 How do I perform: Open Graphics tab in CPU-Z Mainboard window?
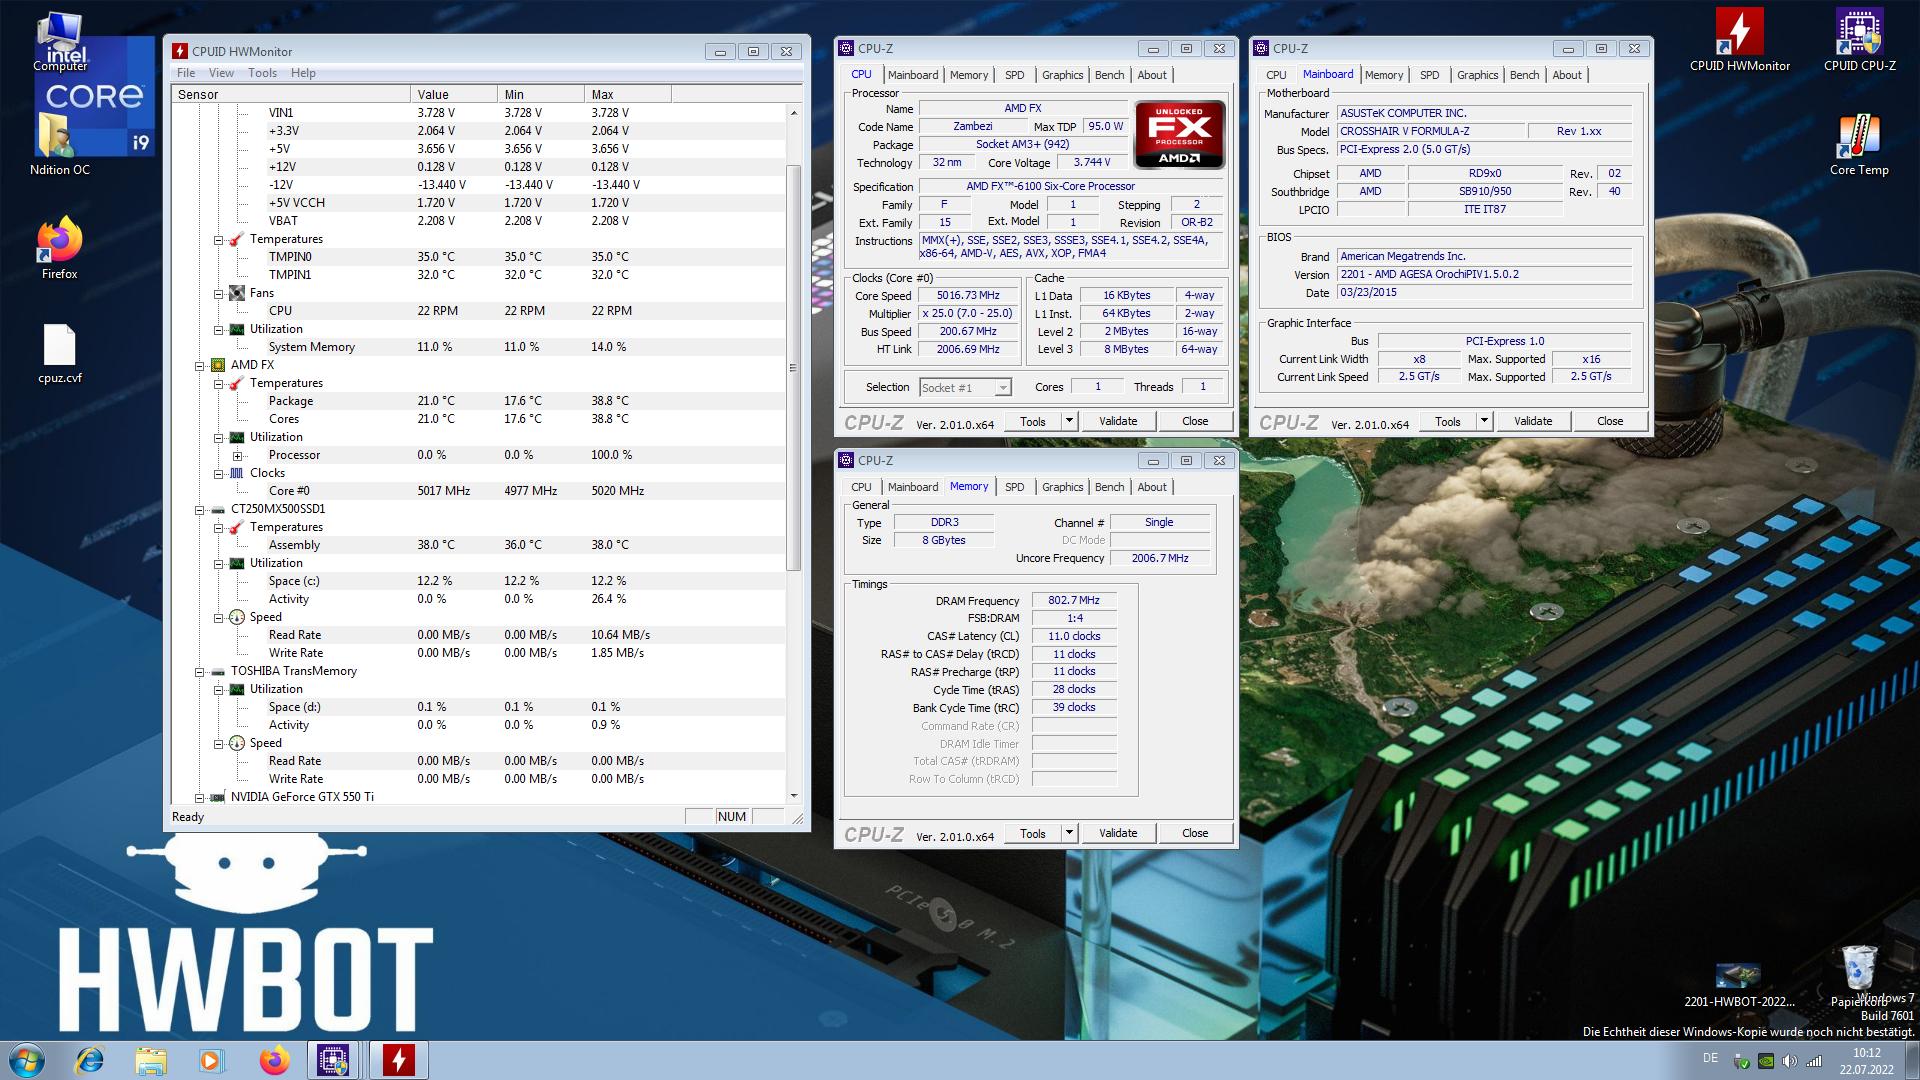[x=1477, y=75]
